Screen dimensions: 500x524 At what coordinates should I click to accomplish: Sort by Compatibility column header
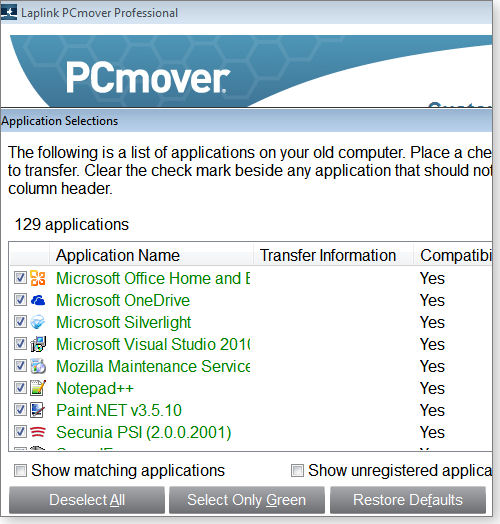pyautogui.click(x=453, y=255)
